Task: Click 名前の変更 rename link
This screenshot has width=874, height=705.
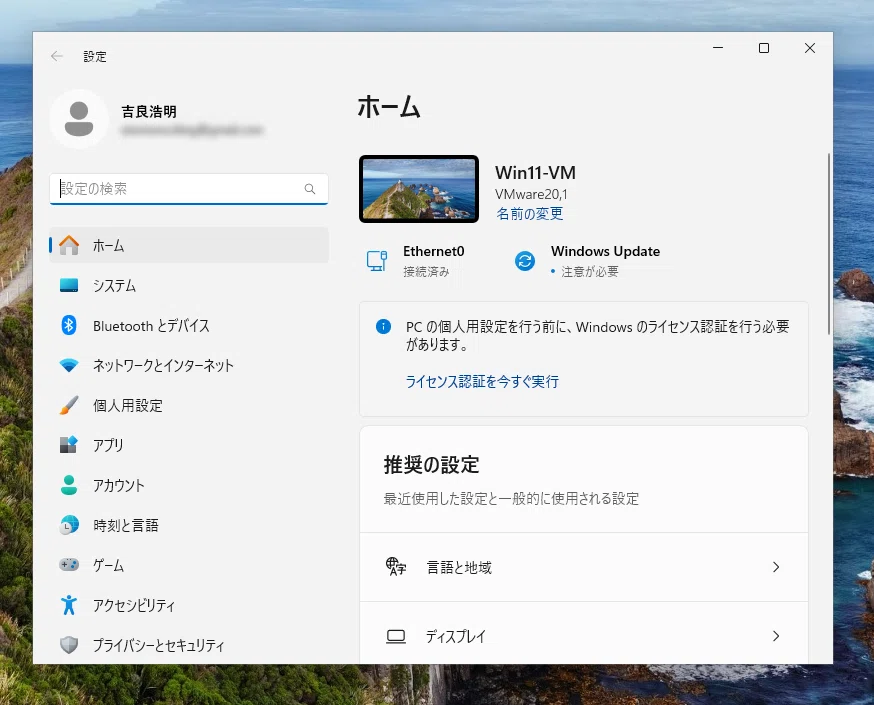Action: tap(530, 213)
